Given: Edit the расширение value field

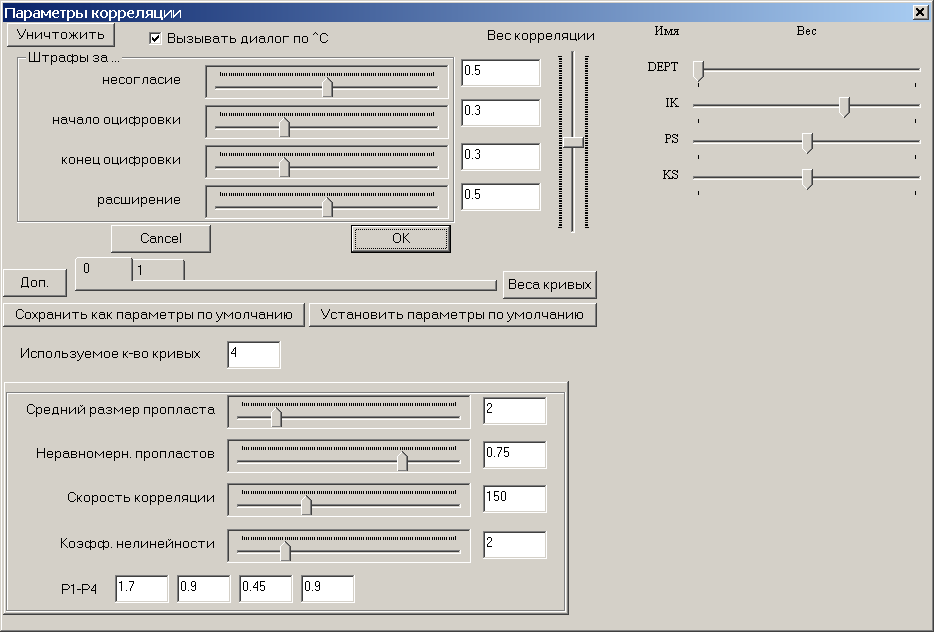Looking at the screenshot, I should click(x=501, y=197).
